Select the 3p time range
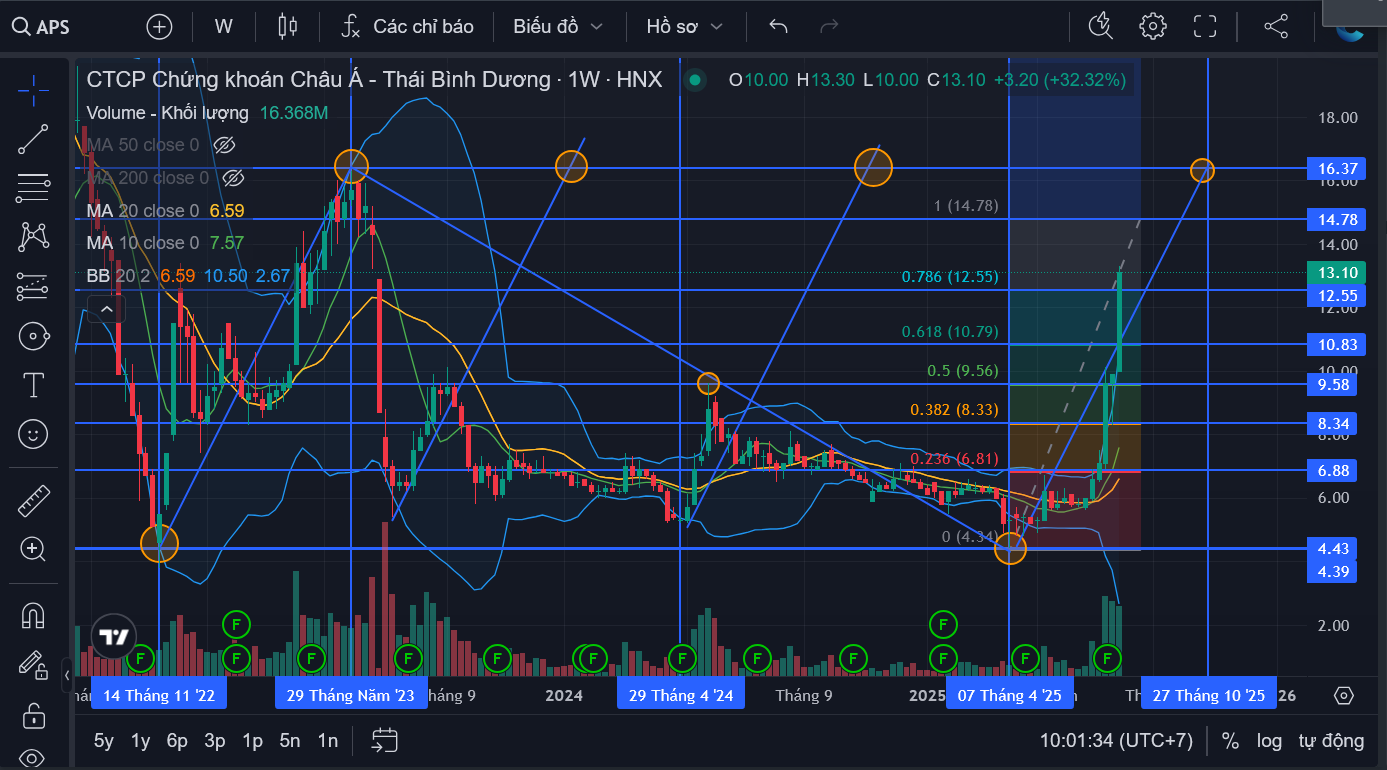 coord(214,741)
